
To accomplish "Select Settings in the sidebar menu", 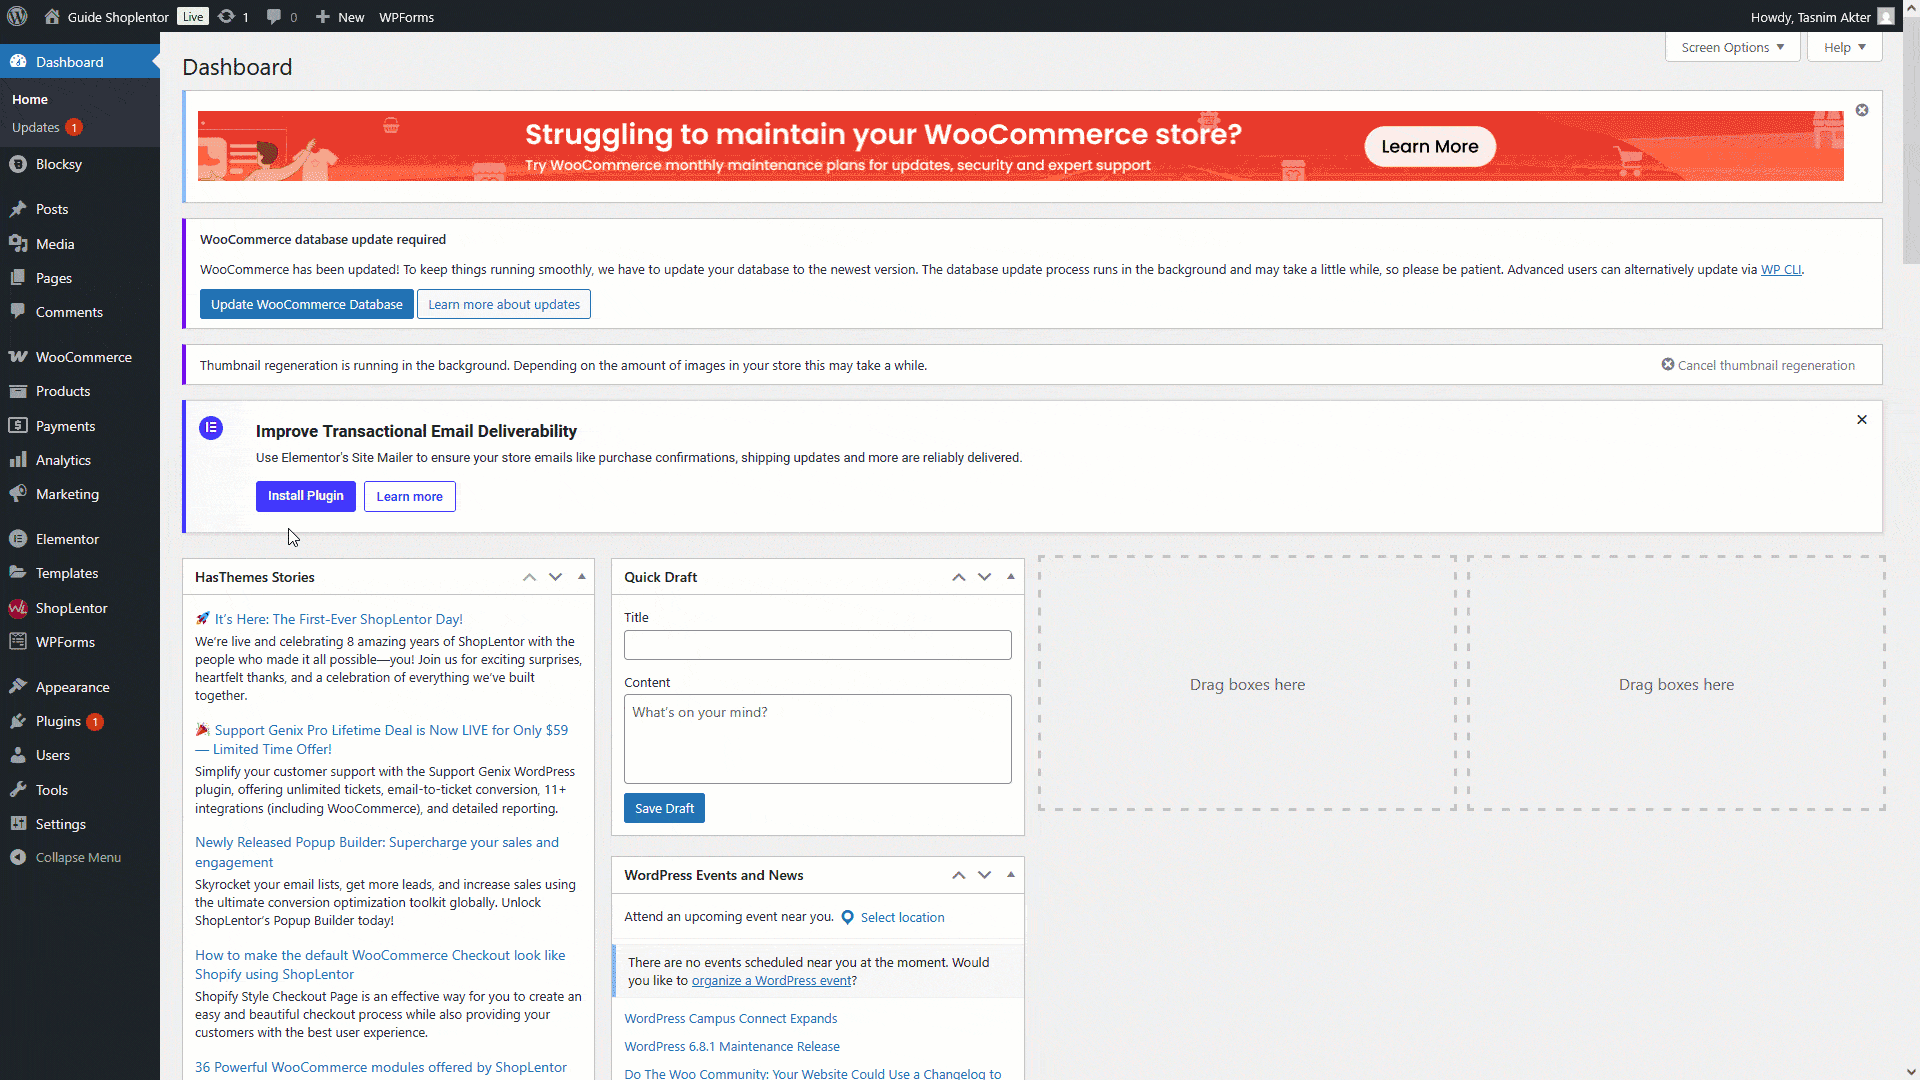I will click(x=60, y=823).
